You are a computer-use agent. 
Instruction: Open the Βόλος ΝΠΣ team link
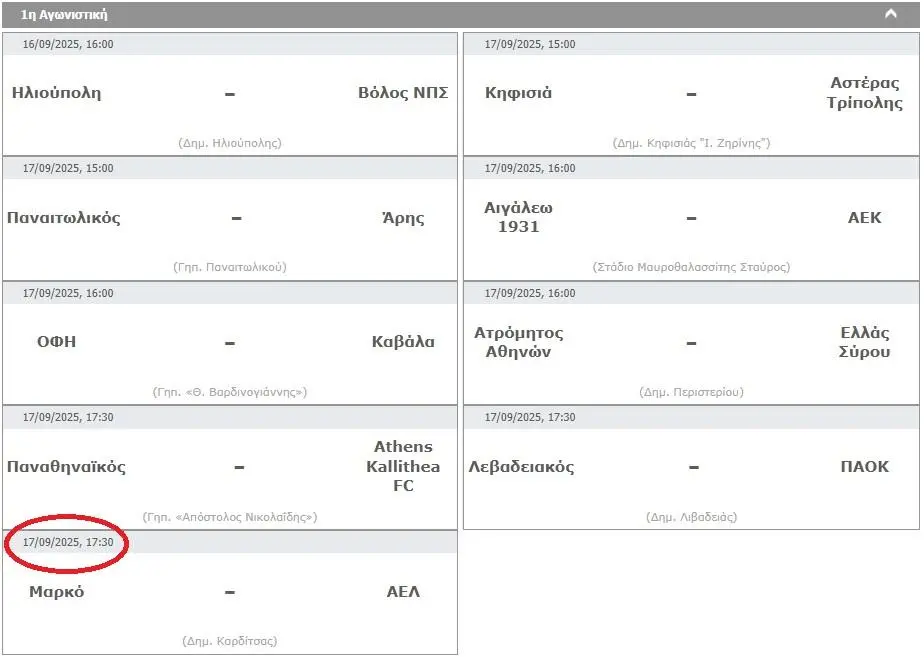403,93
